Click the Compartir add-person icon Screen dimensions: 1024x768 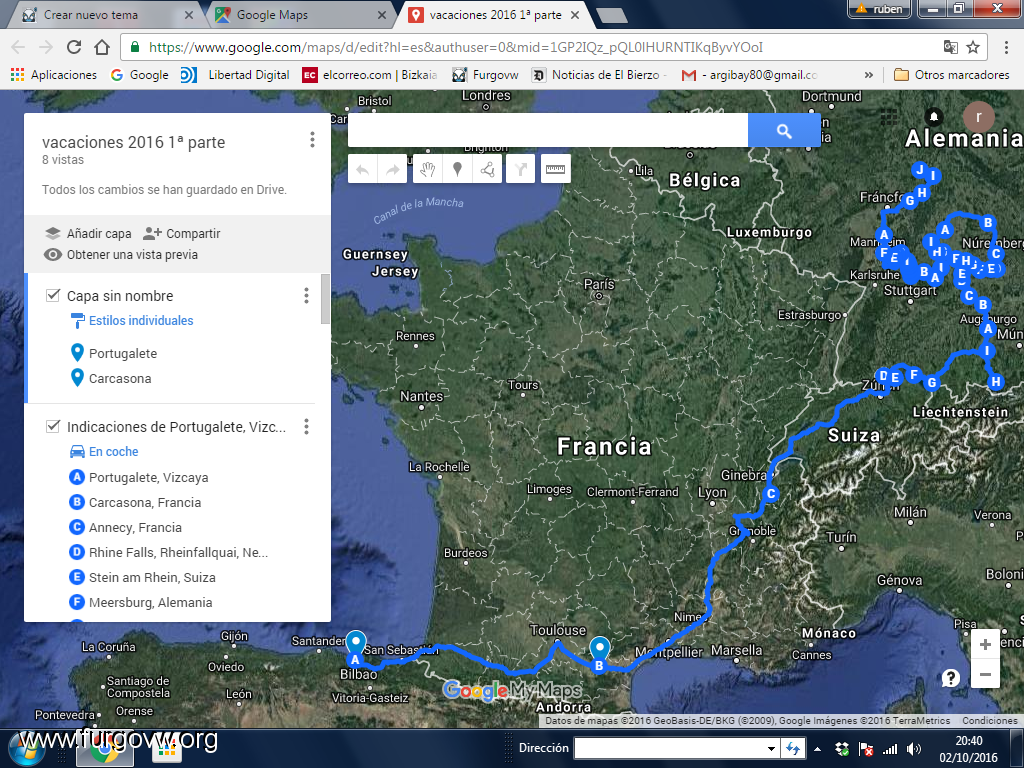point(152,233)
